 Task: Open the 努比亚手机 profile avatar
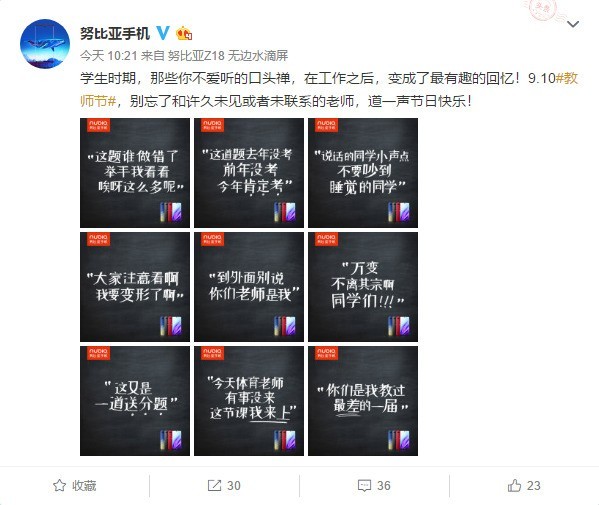tap(45, 44)
